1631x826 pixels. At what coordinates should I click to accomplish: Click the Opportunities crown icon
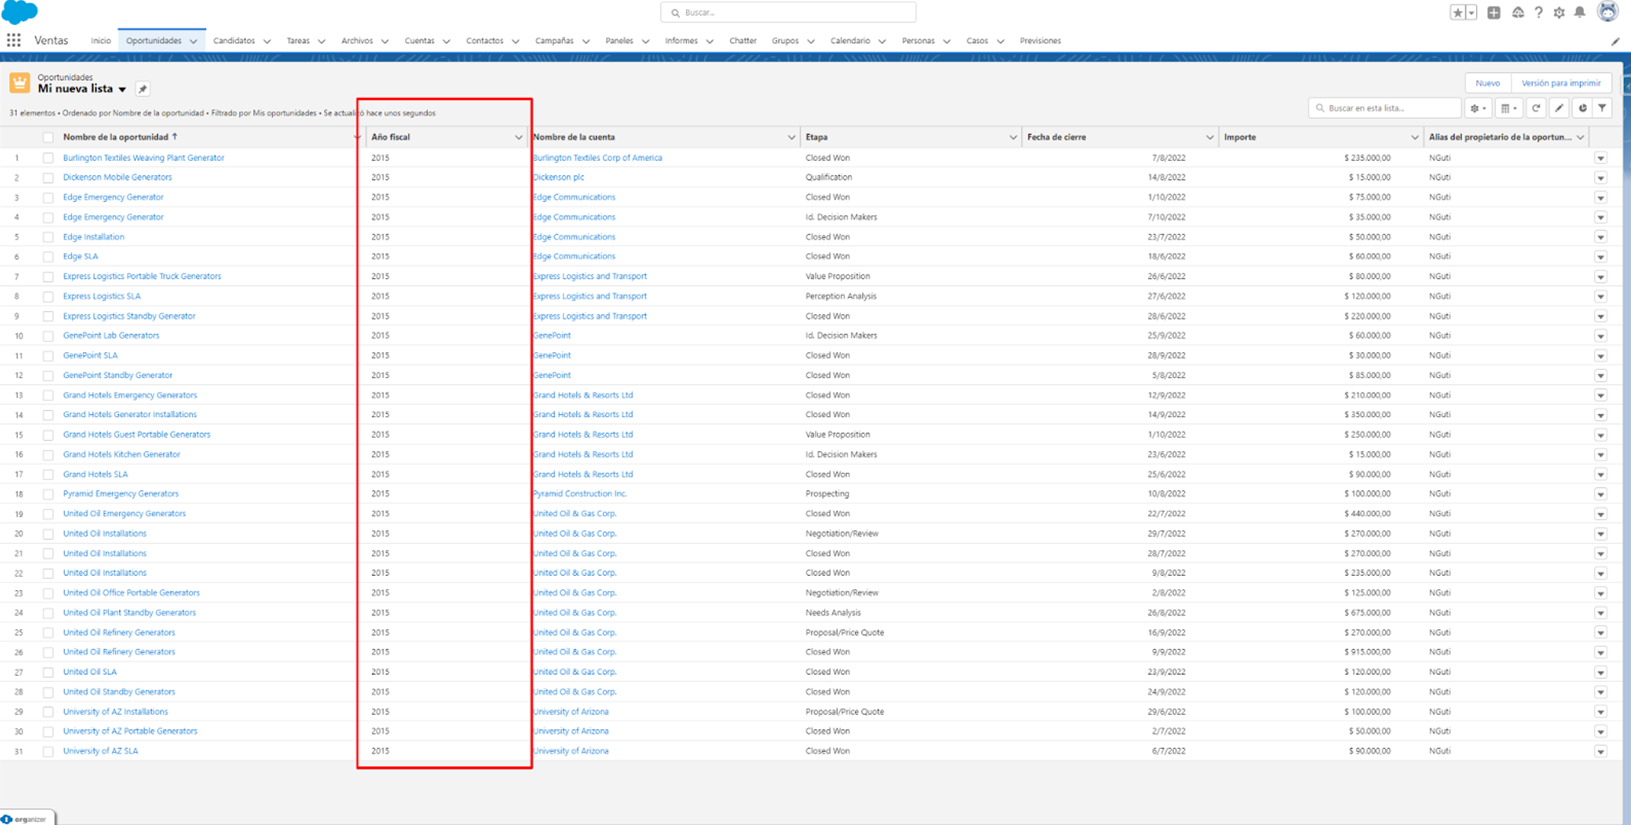(20, 83)
